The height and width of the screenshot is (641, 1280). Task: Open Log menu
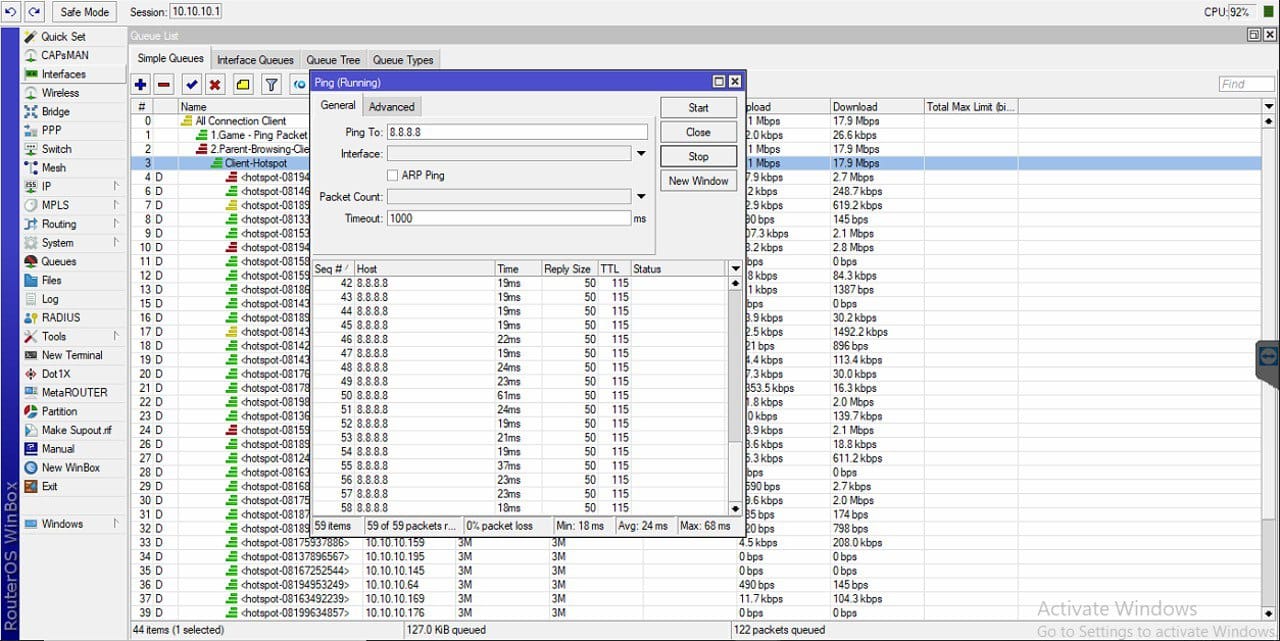click(x=49, y=299)
